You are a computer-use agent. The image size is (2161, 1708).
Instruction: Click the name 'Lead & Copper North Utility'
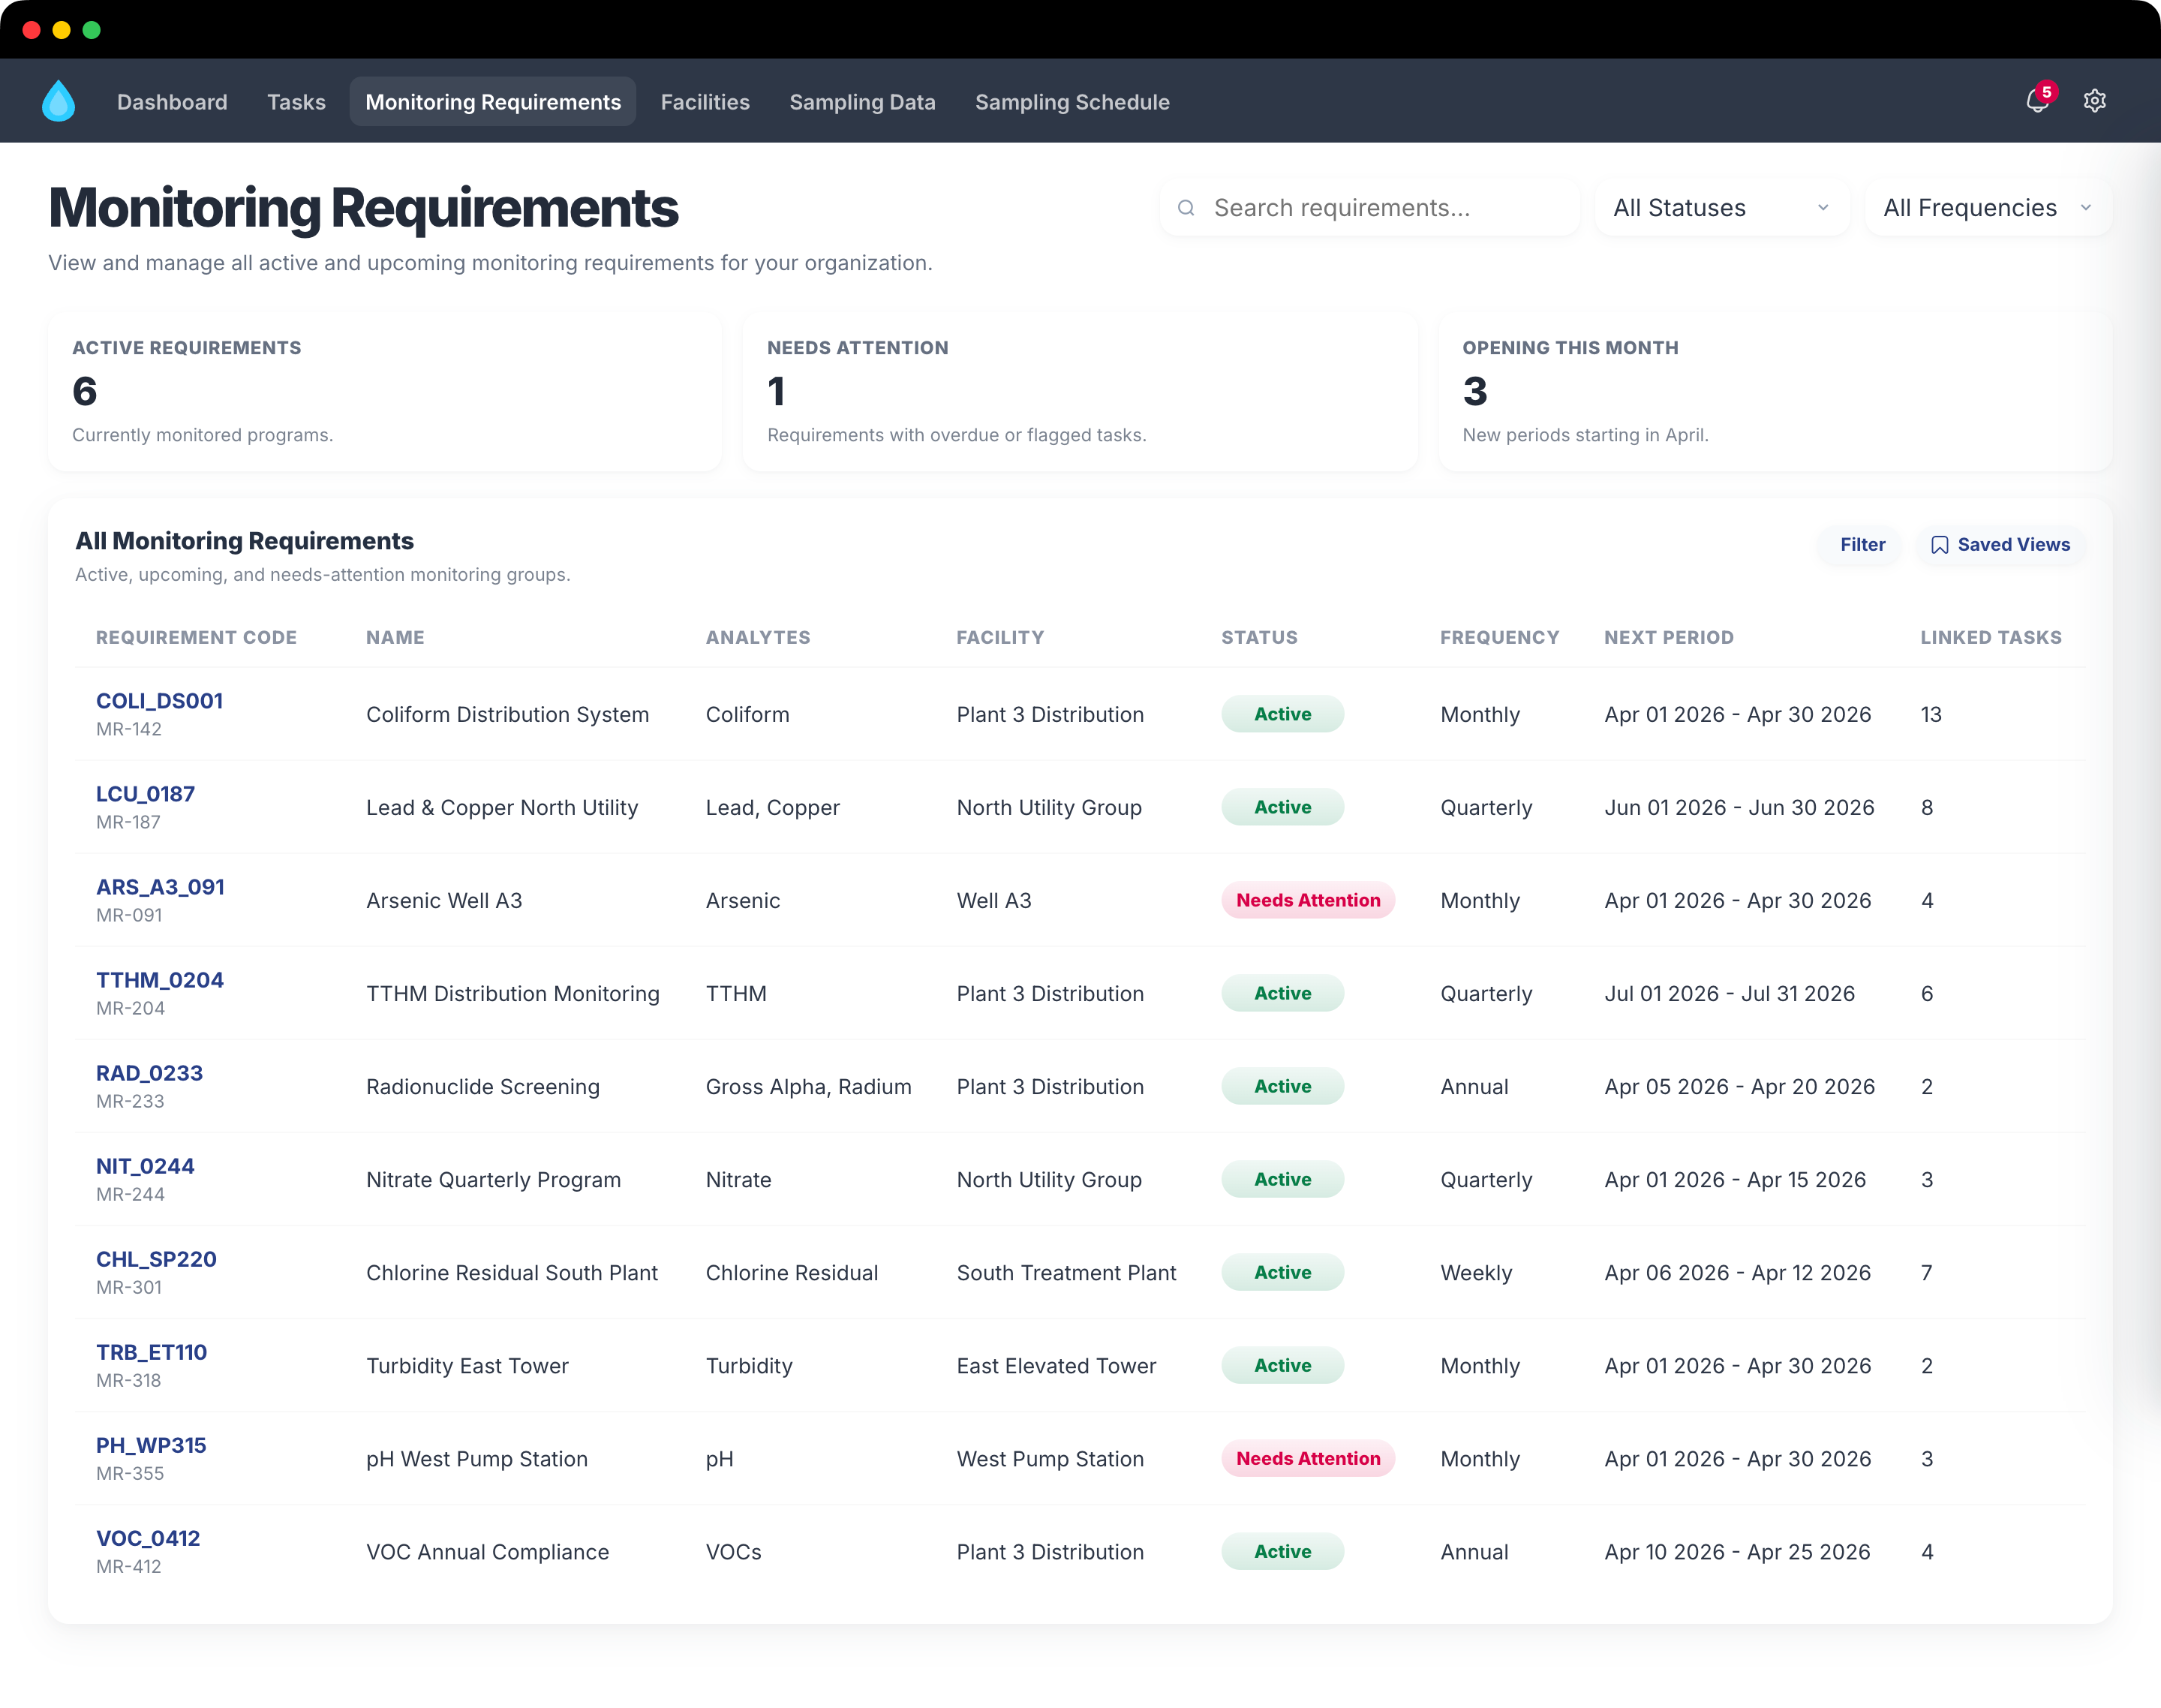[x=502, y=808]
